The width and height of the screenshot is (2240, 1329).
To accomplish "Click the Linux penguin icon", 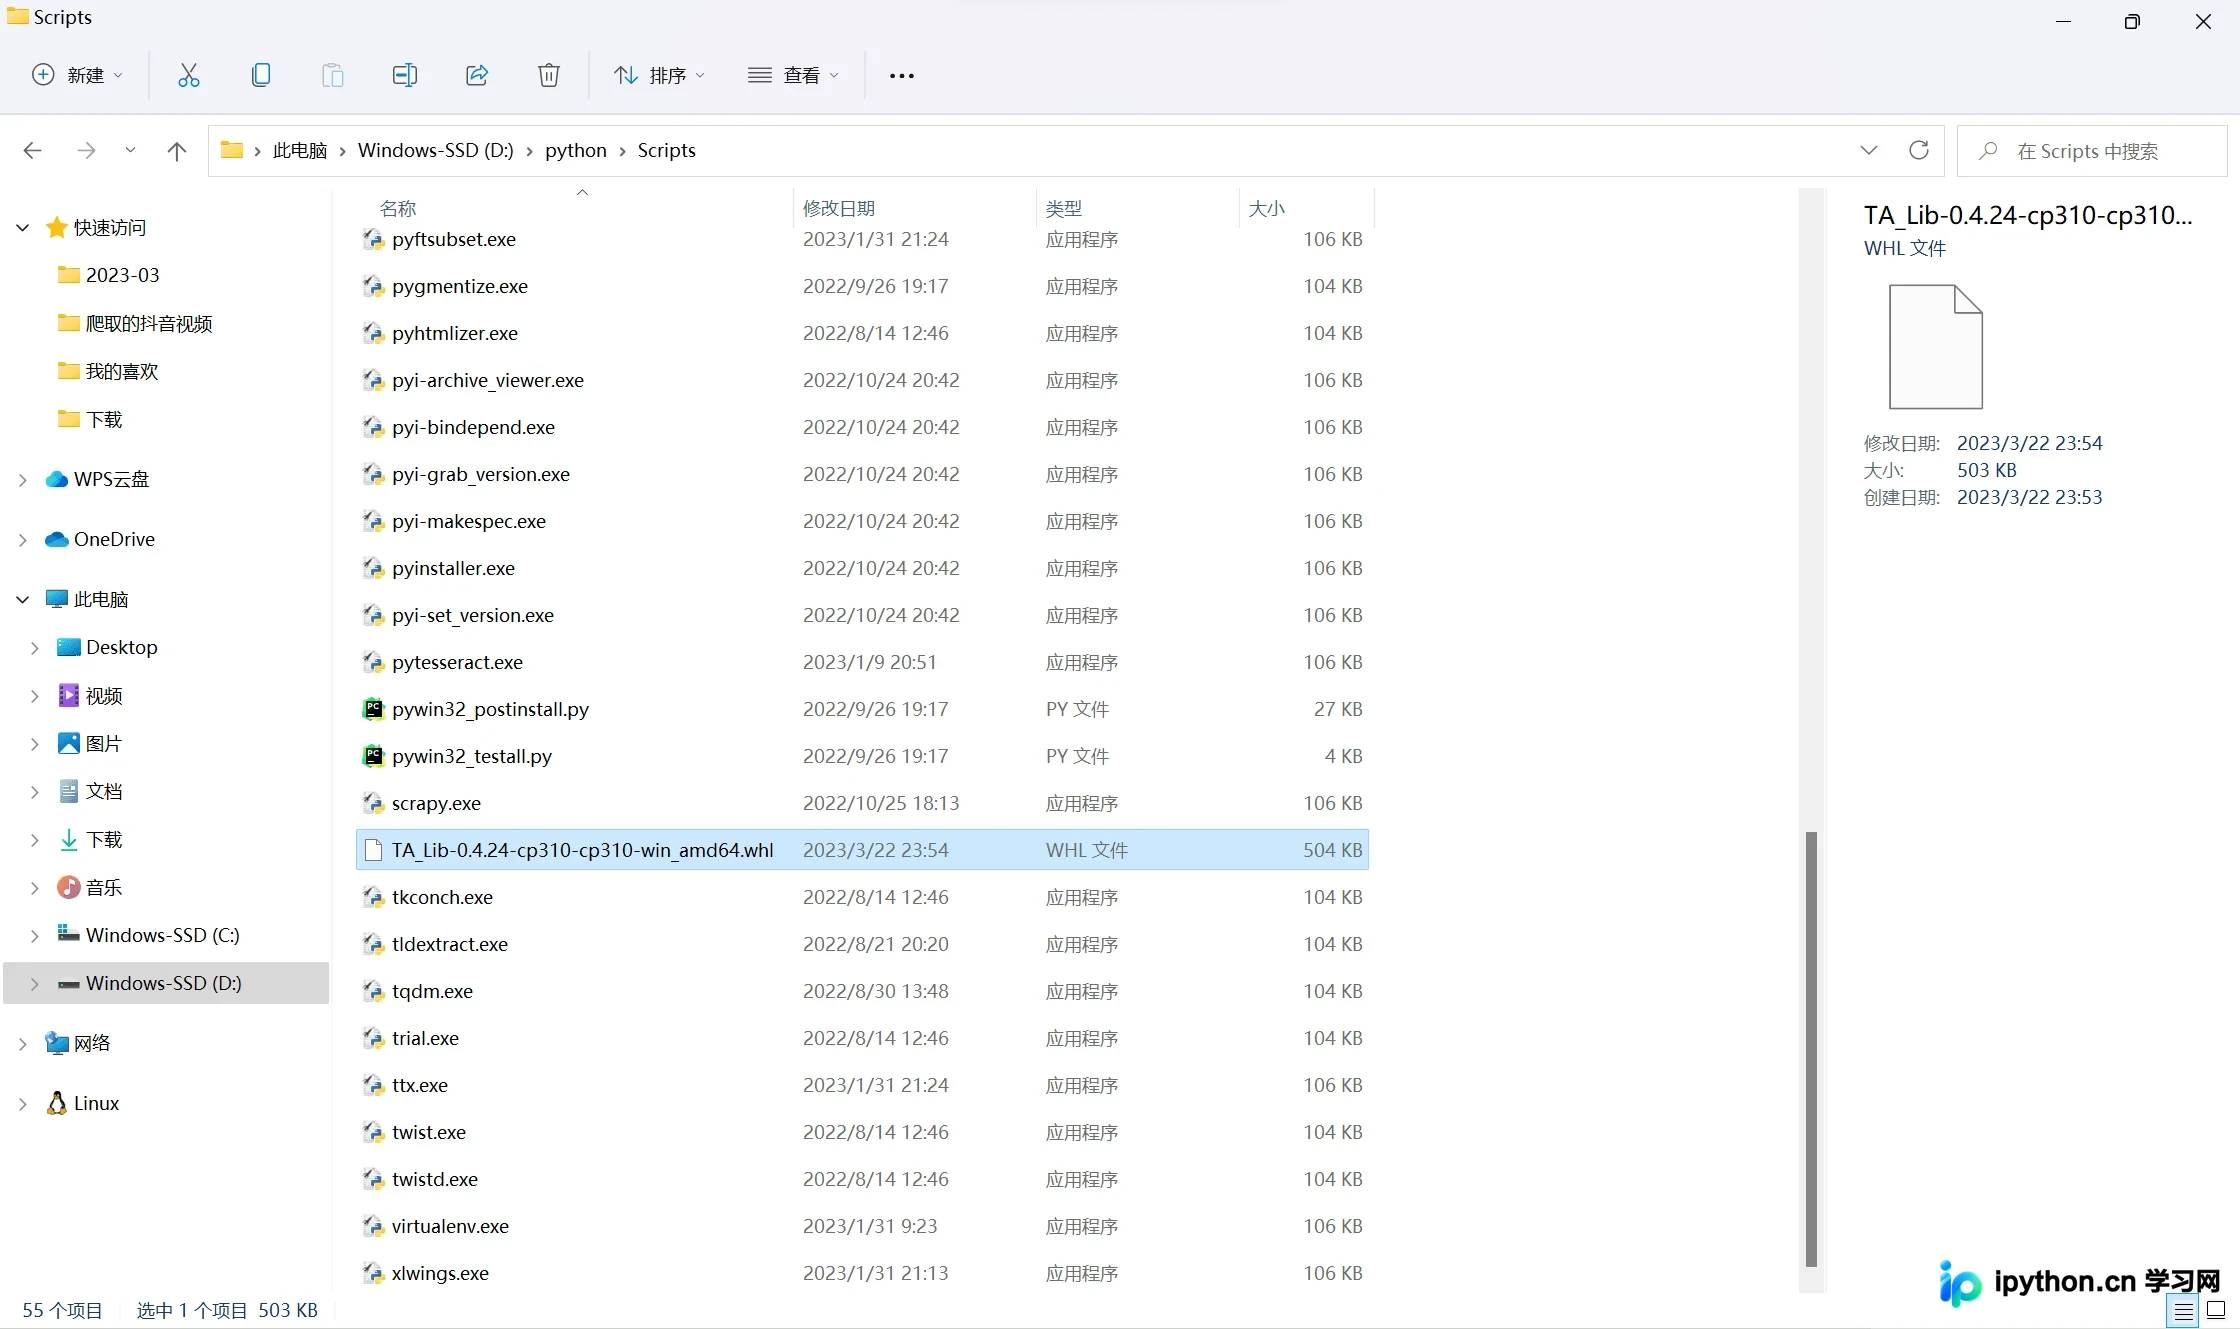I will (x=57, y=1103).
